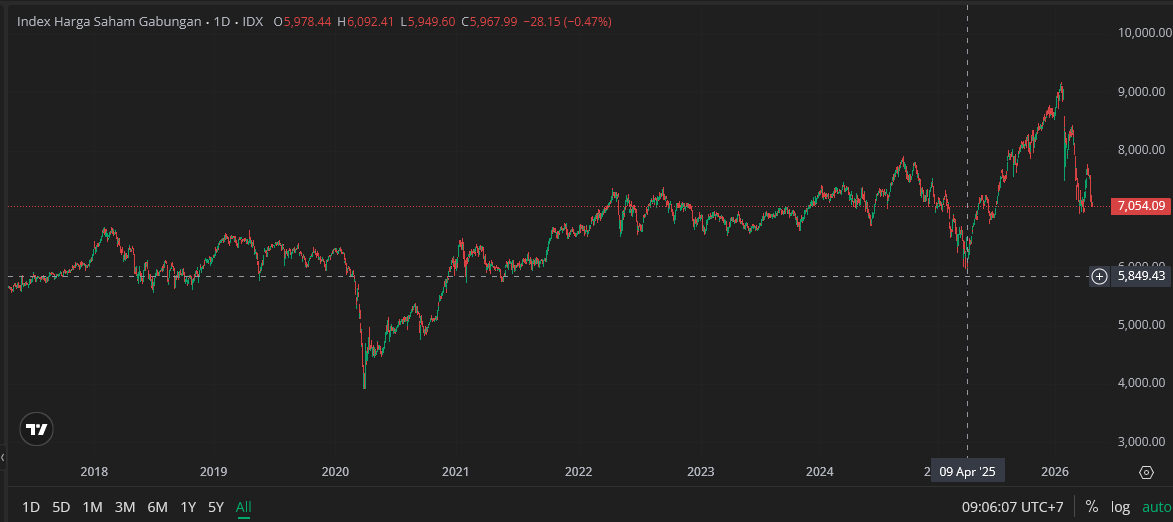
Task: Select the 5D time range
Action: click(61, 507)
